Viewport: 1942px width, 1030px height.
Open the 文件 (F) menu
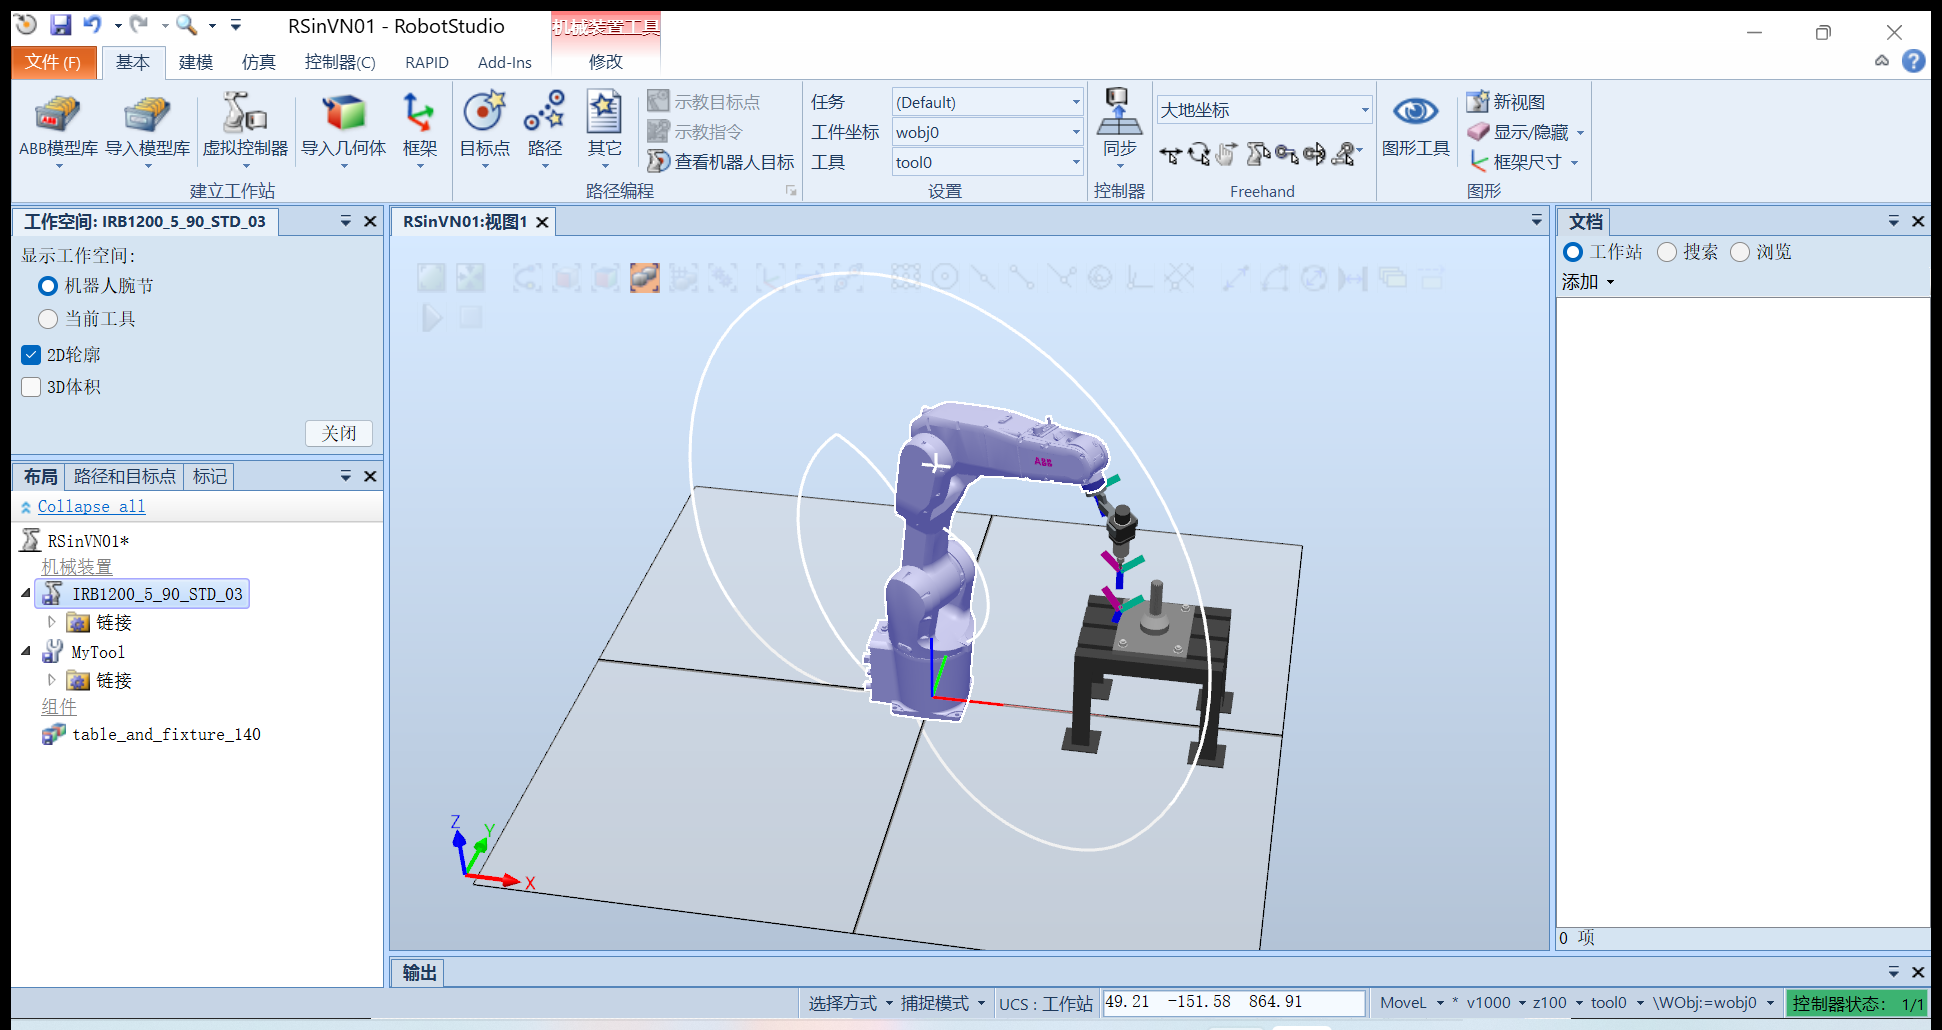tap(54, 62)
